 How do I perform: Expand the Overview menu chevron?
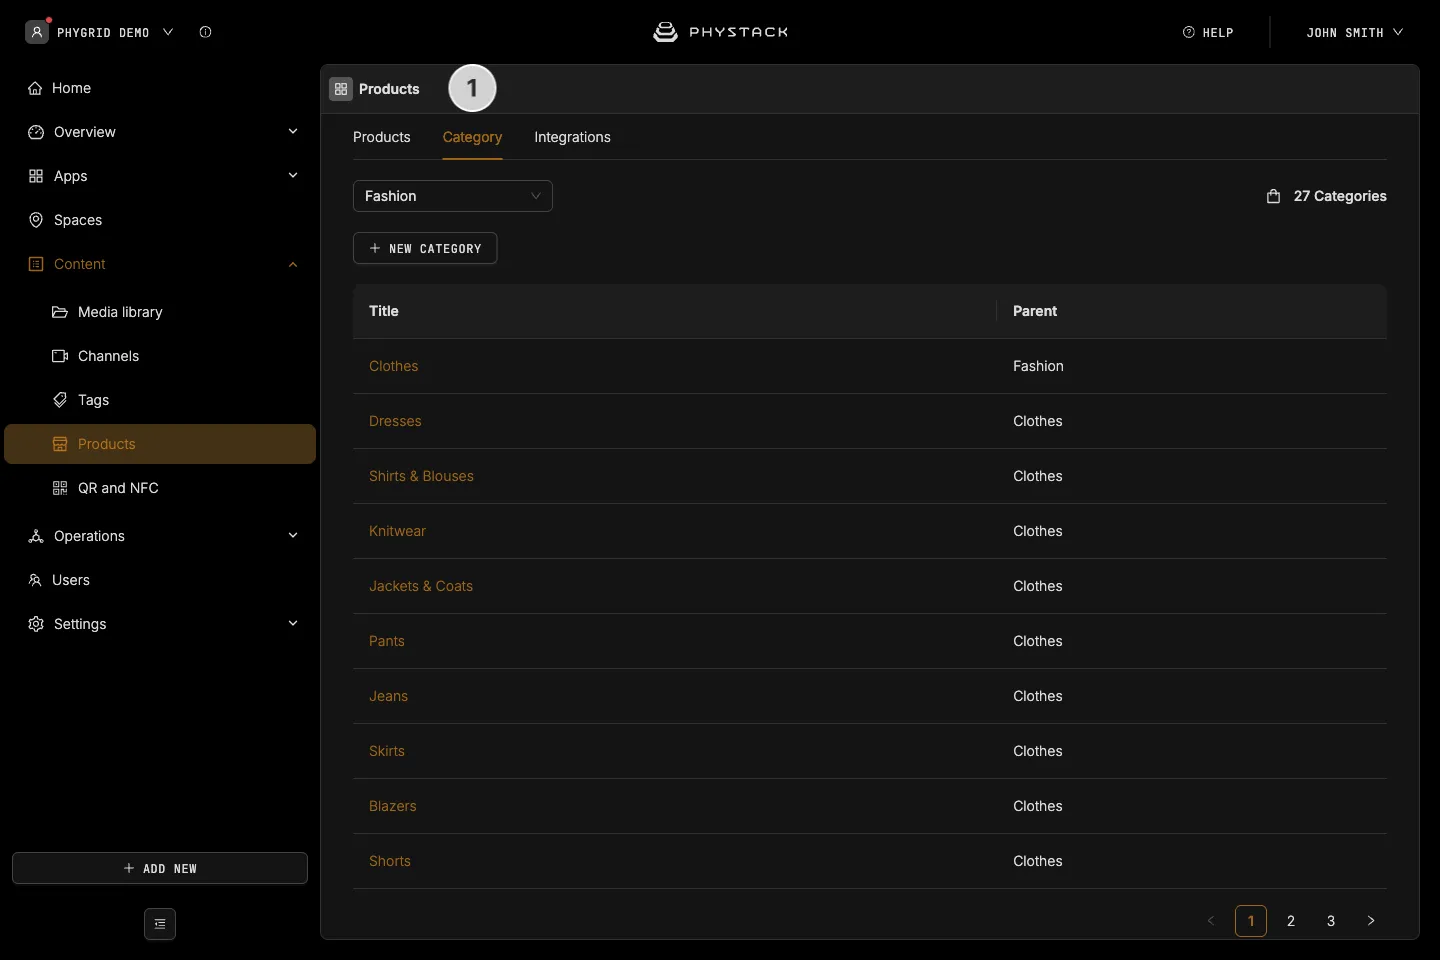293,132
